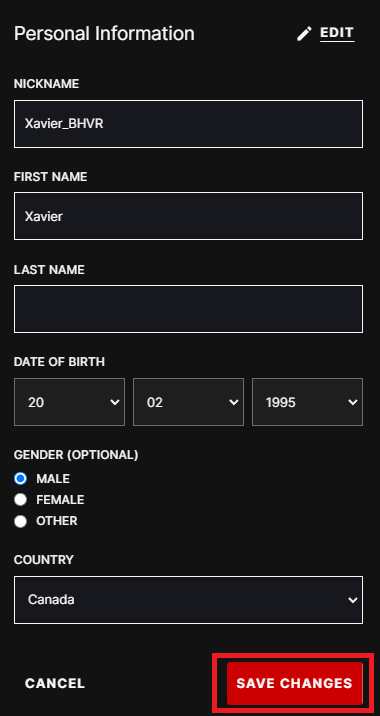Viewport: 380px width, 716px height.
Task: Select the Female radio button circle
Action: (x=21, y=500)
